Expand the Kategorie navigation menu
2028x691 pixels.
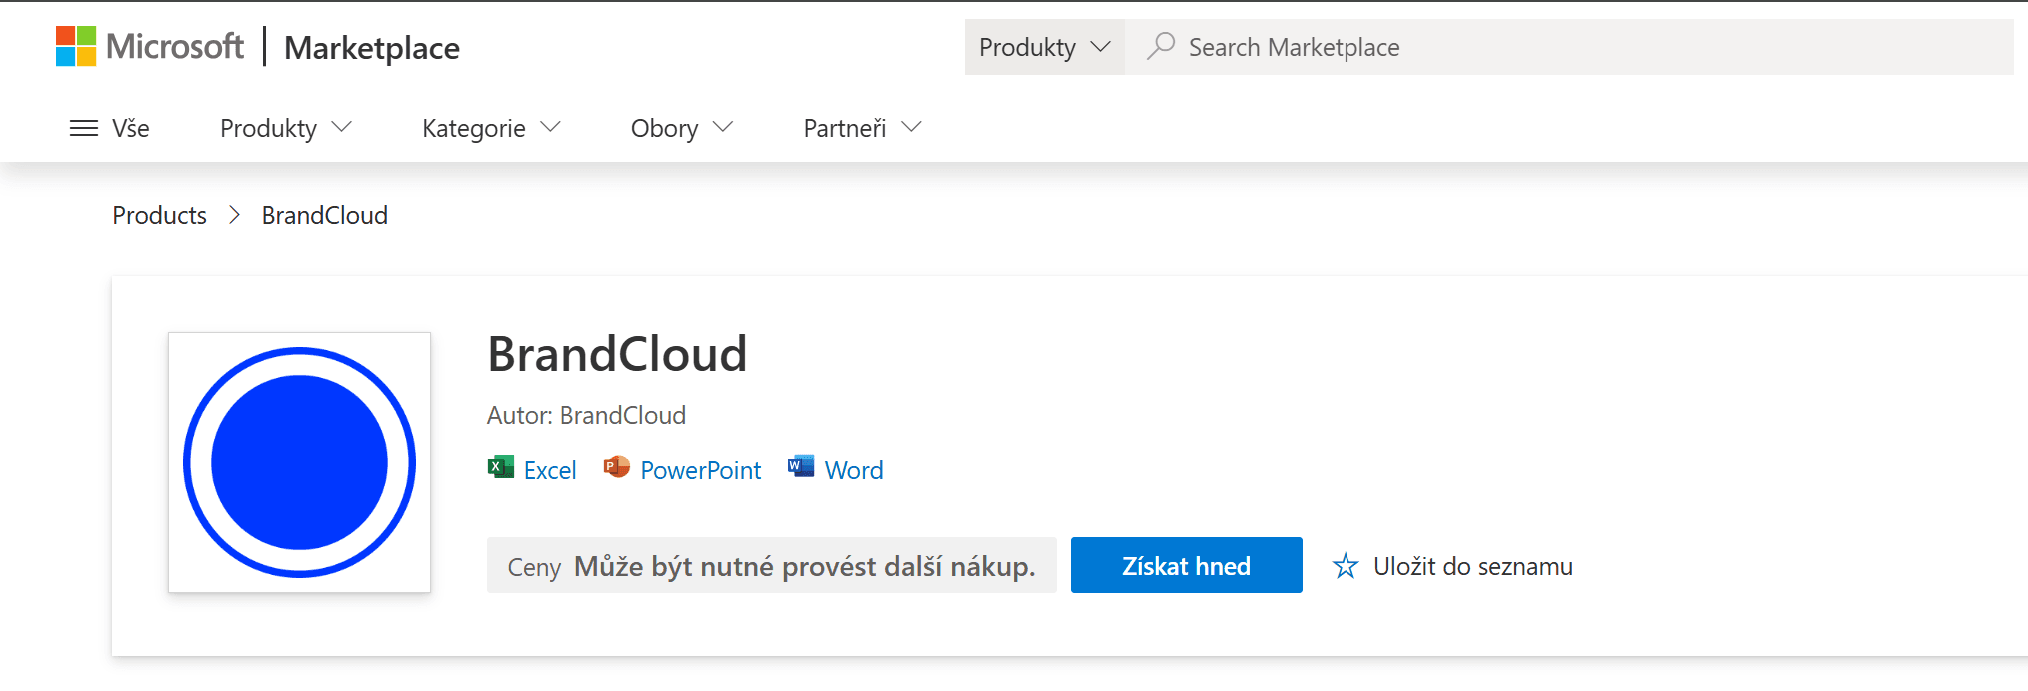point(491,128)
